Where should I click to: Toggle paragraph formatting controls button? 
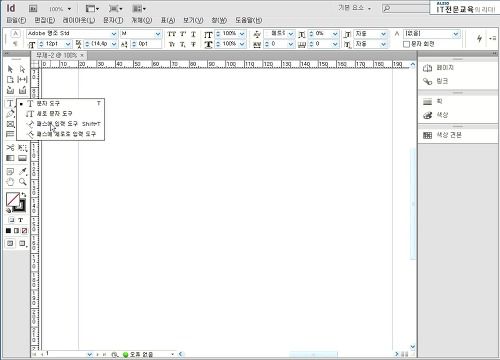coord(15,44)
